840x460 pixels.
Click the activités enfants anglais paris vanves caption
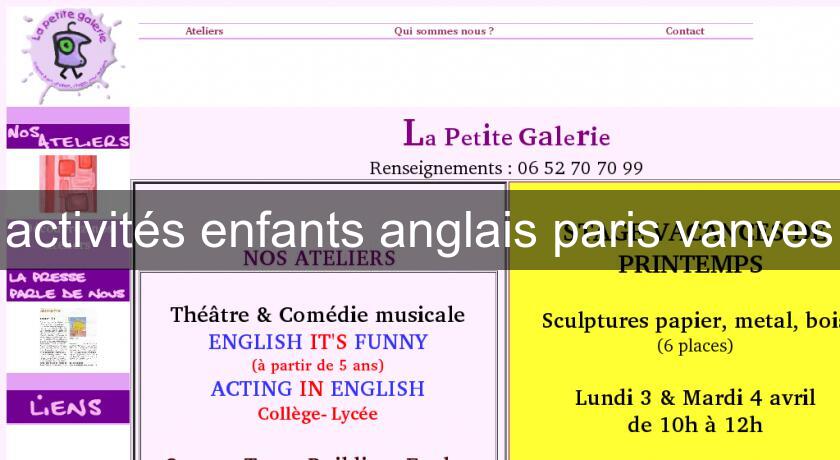click(419, 231)
